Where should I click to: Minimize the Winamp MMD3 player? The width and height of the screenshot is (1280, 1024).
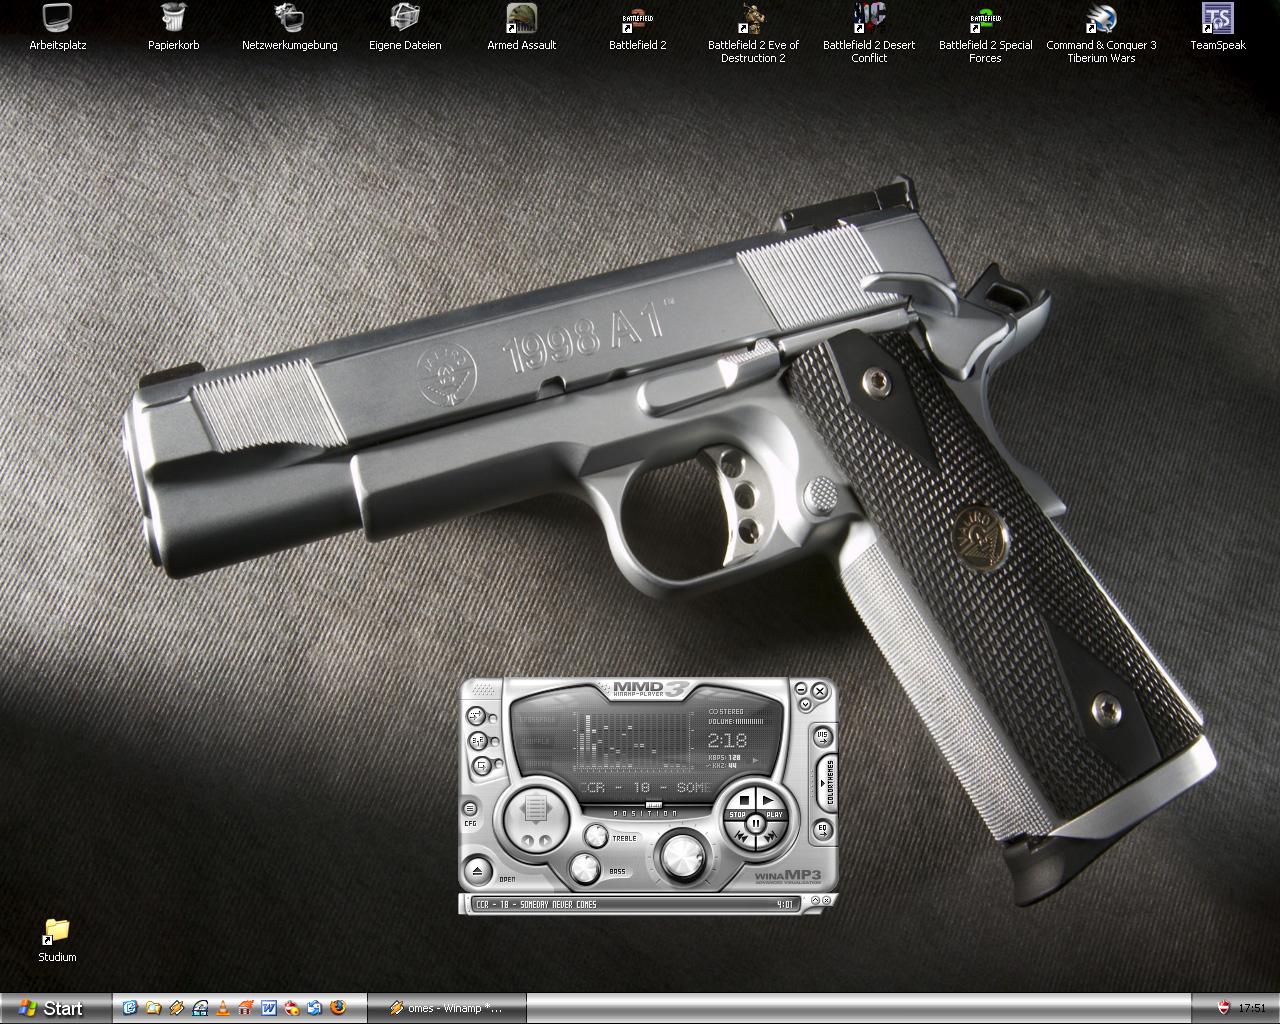pos(801,689)
